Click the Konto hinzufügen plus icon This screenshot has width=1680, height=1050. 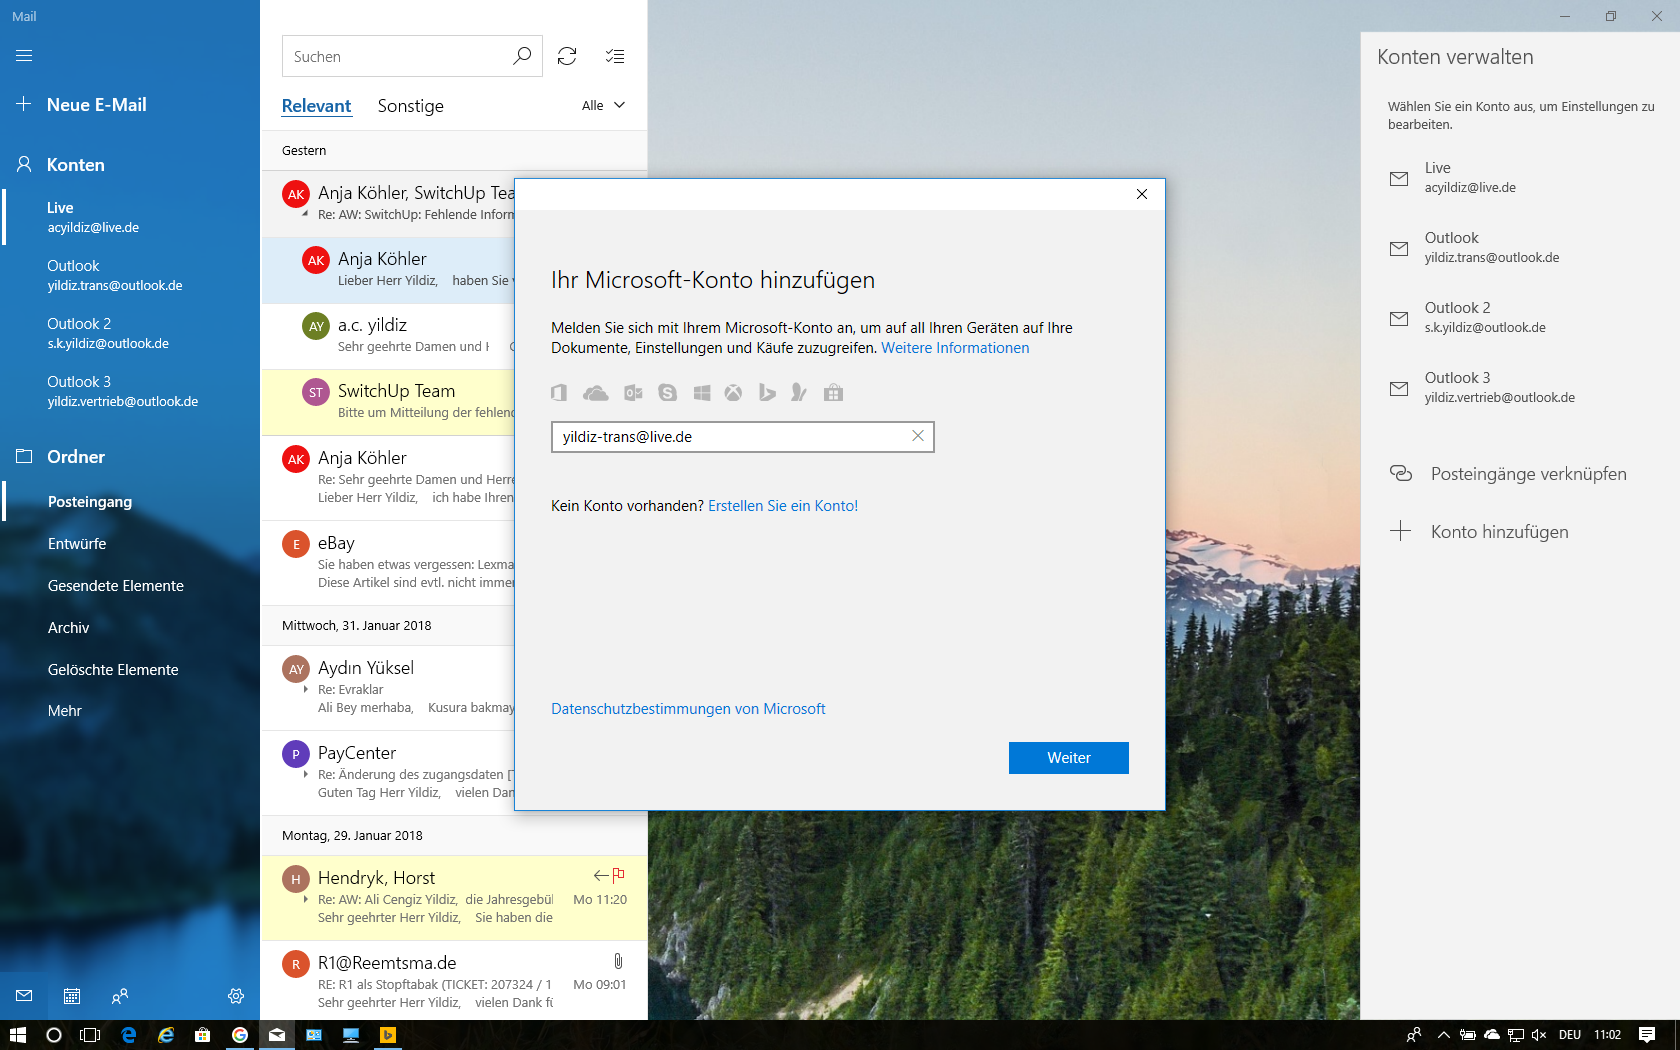click(x=1401, y=531)
